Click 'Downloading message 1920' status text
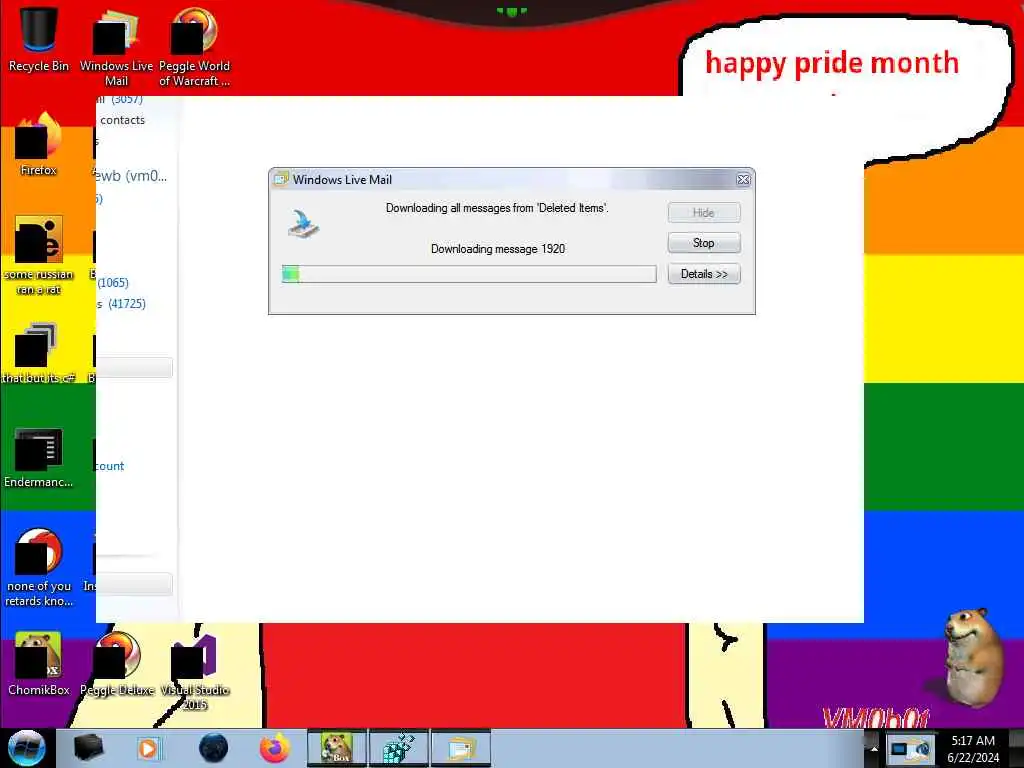Image resolution: width=1024 pixels, height=768 pixels. (x=498, y=249)
